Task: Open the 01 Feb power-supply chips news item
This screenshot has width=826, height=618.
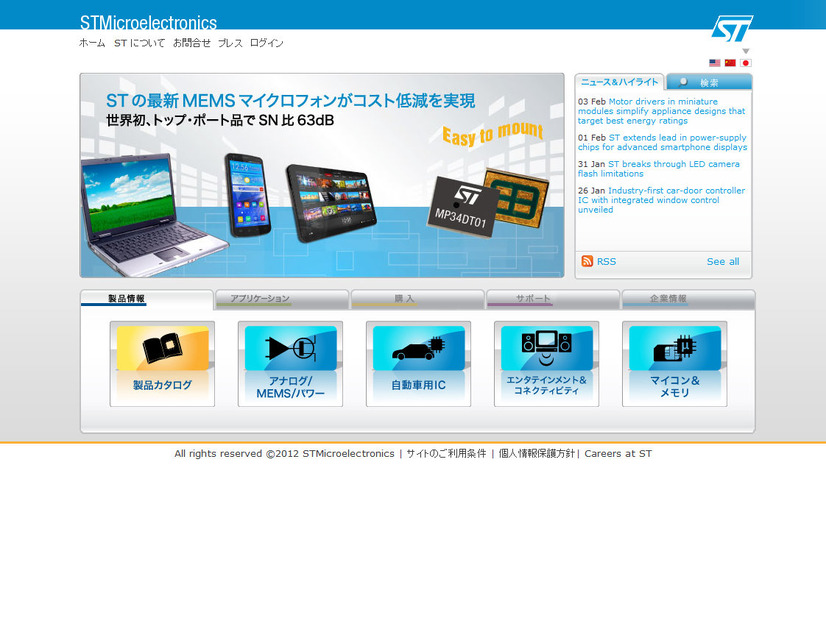Action: 662,142
